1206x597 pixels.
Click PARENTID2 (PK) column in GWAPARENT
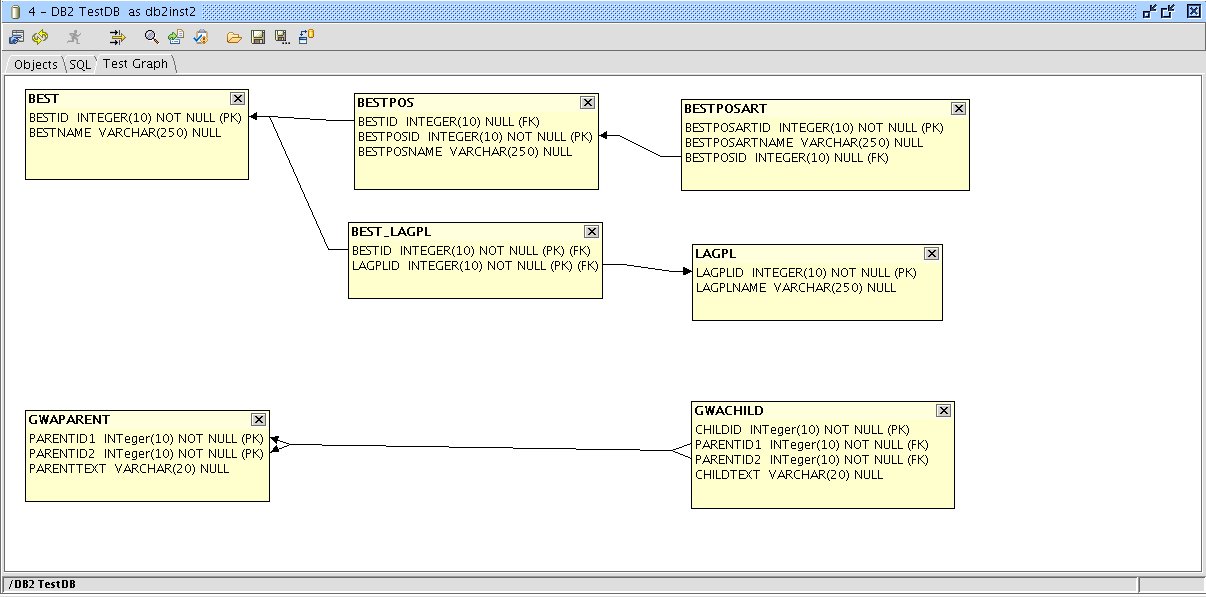coord(146,453)
